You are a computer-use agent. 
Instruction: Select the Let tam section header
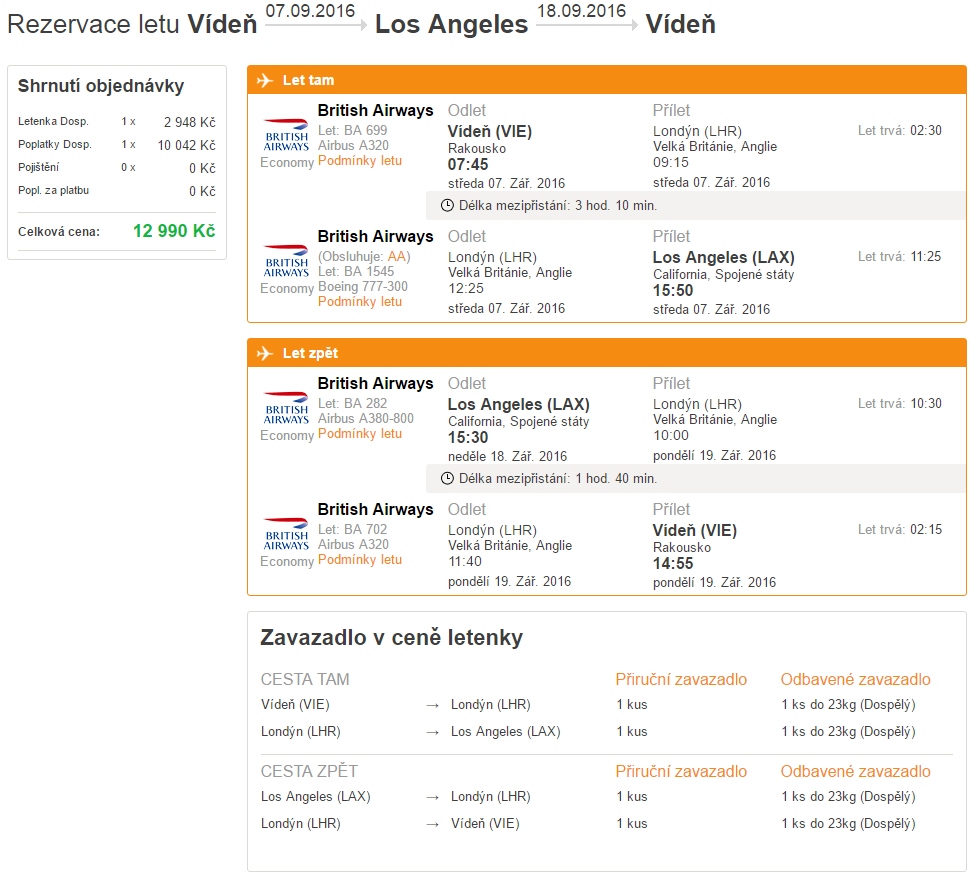[606, 80]
